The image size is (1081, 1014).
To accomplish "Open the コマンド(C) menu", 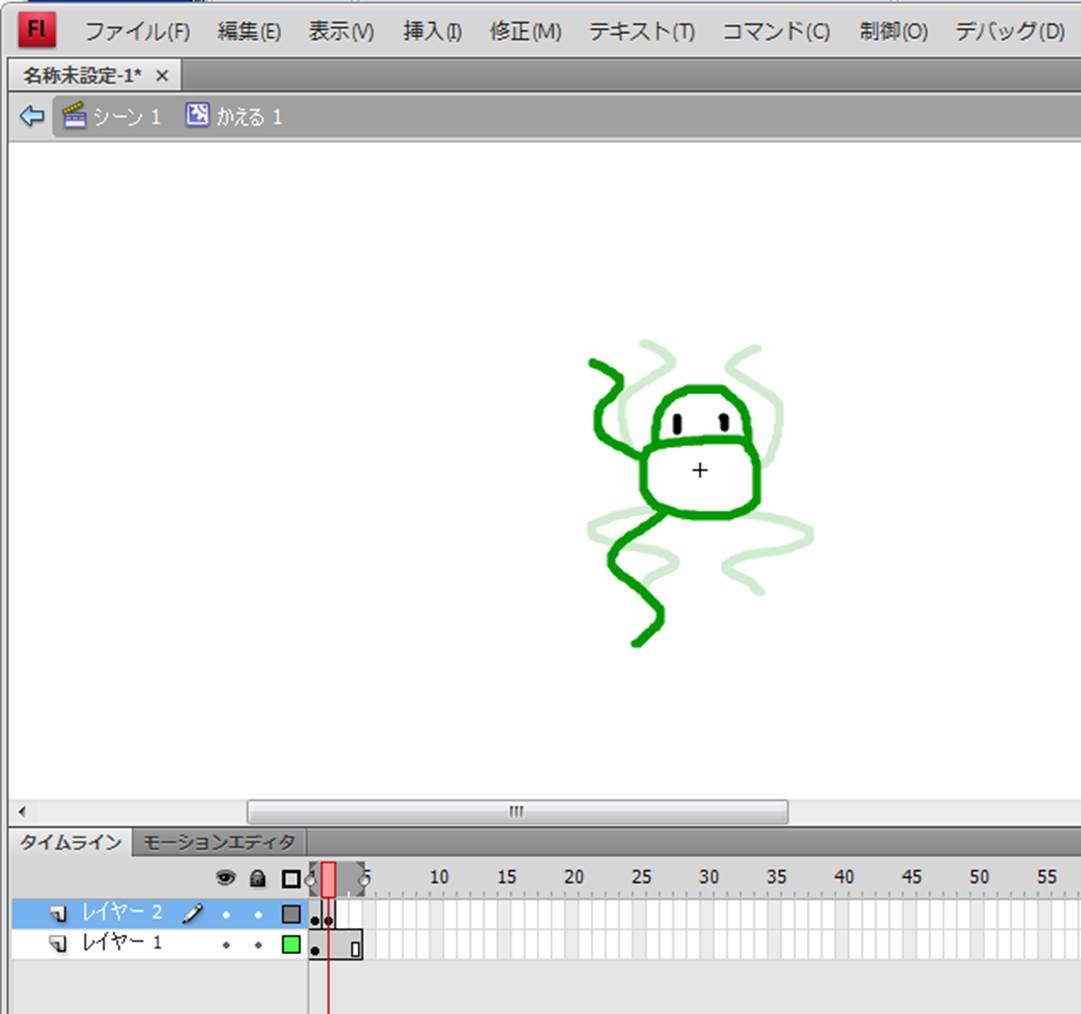I will tap(775, 31).
